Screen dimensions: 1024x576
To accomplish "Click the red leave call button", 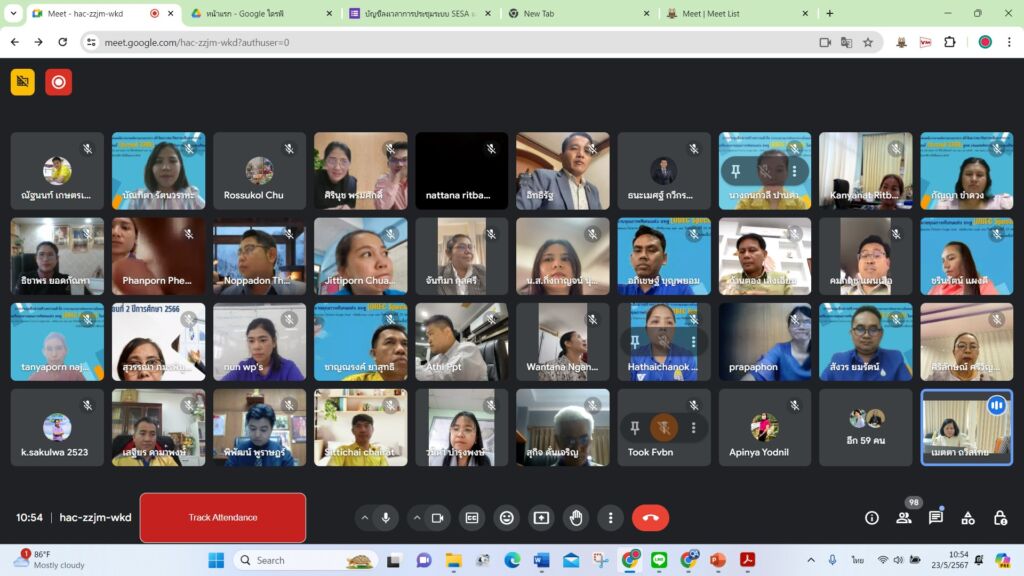I will tap(650, 518).
